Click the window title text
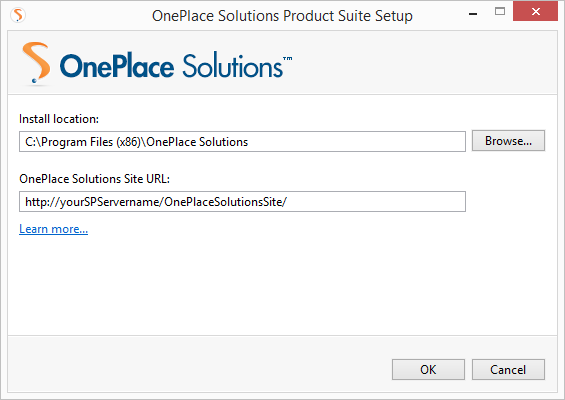 coord(282,16)
